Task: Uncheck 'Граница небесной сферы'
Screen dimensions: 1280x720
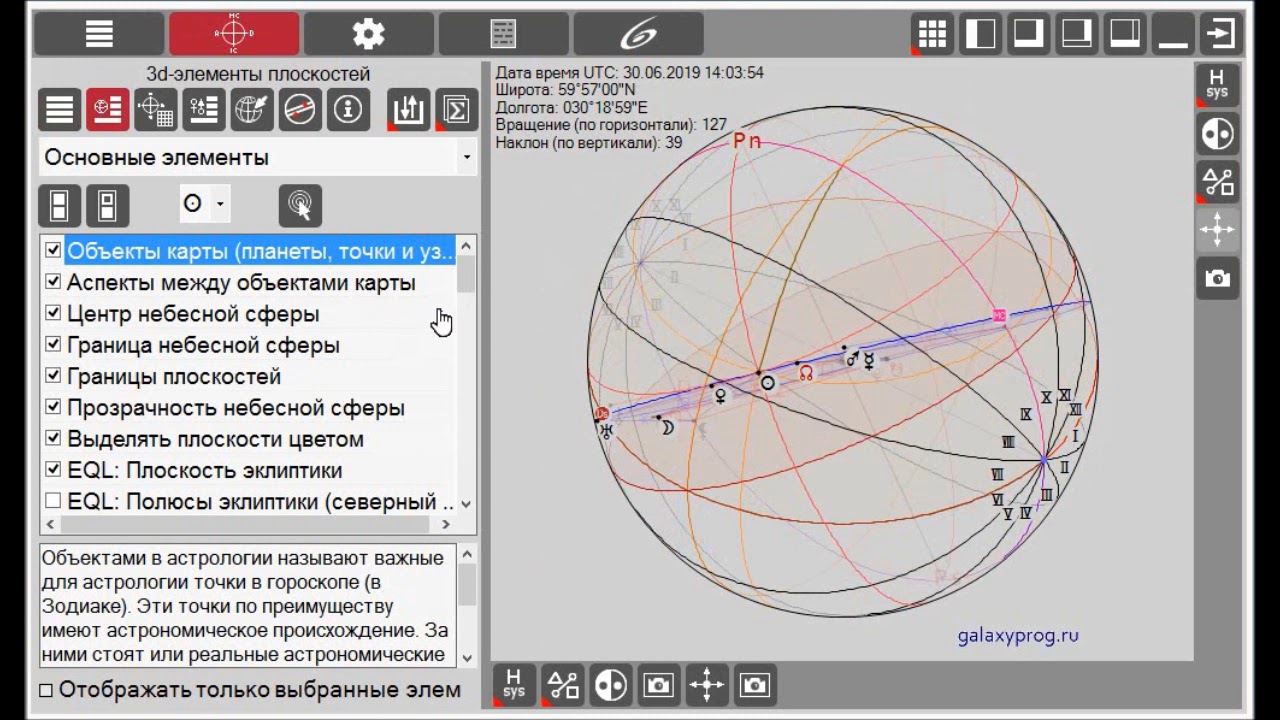Action: click(x=53, y=345)
